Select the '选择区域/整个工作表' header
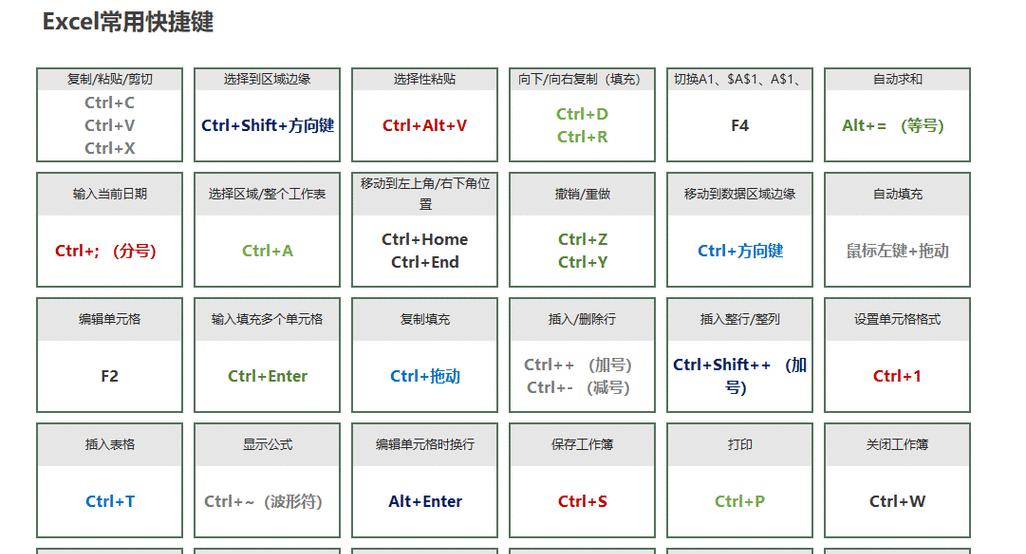Image resolution: width=1026 pixels, height=554 pixels. click(267, 194)
